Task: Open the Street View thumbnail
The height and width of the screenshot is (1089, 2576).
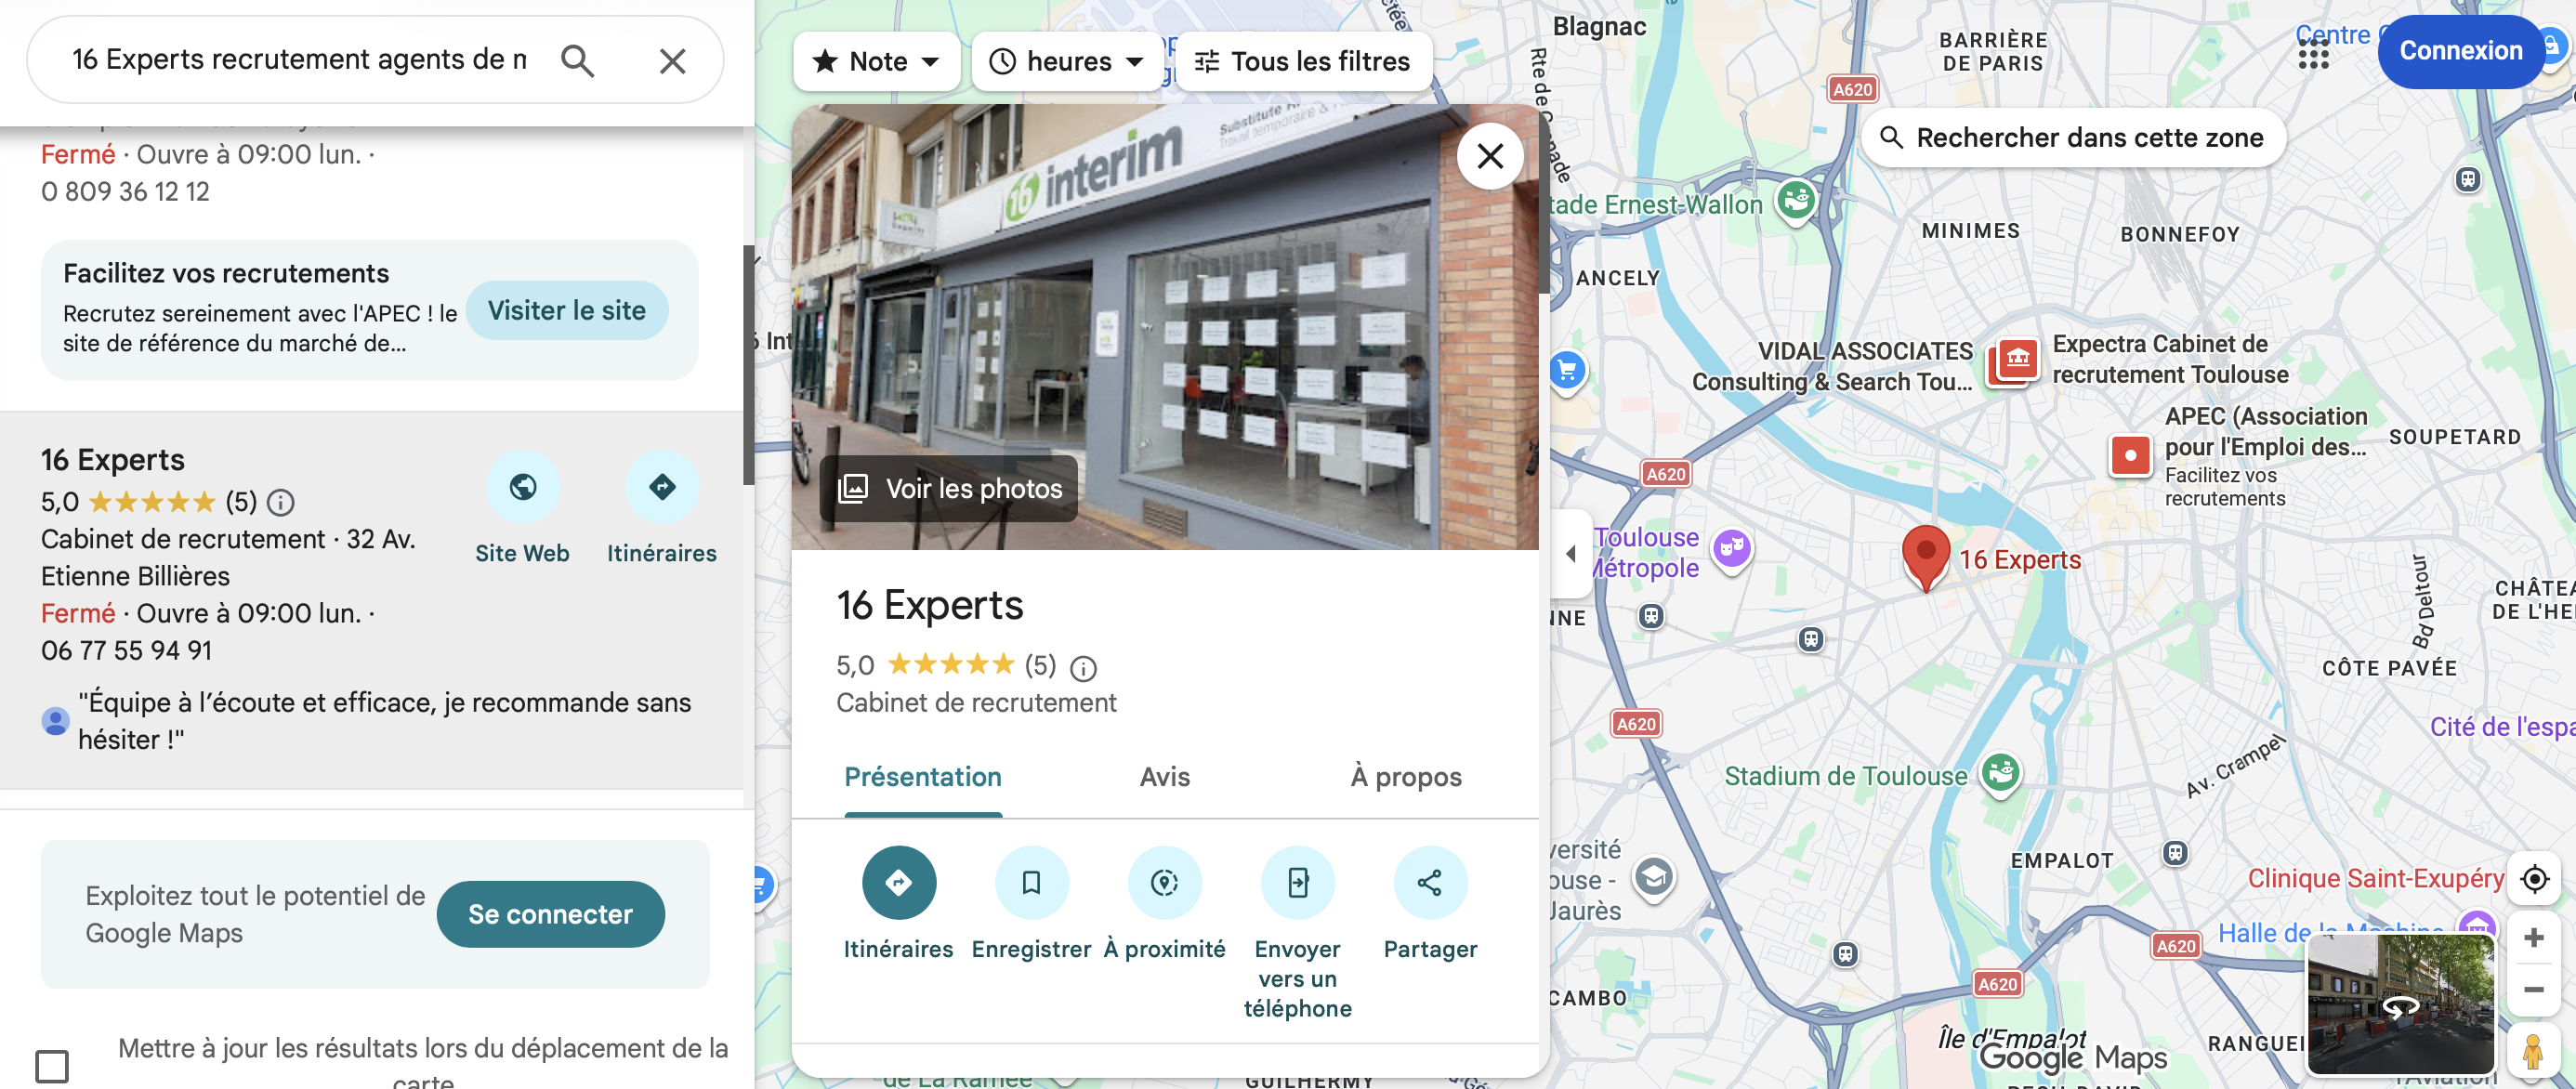Action: point(2400,1004)
